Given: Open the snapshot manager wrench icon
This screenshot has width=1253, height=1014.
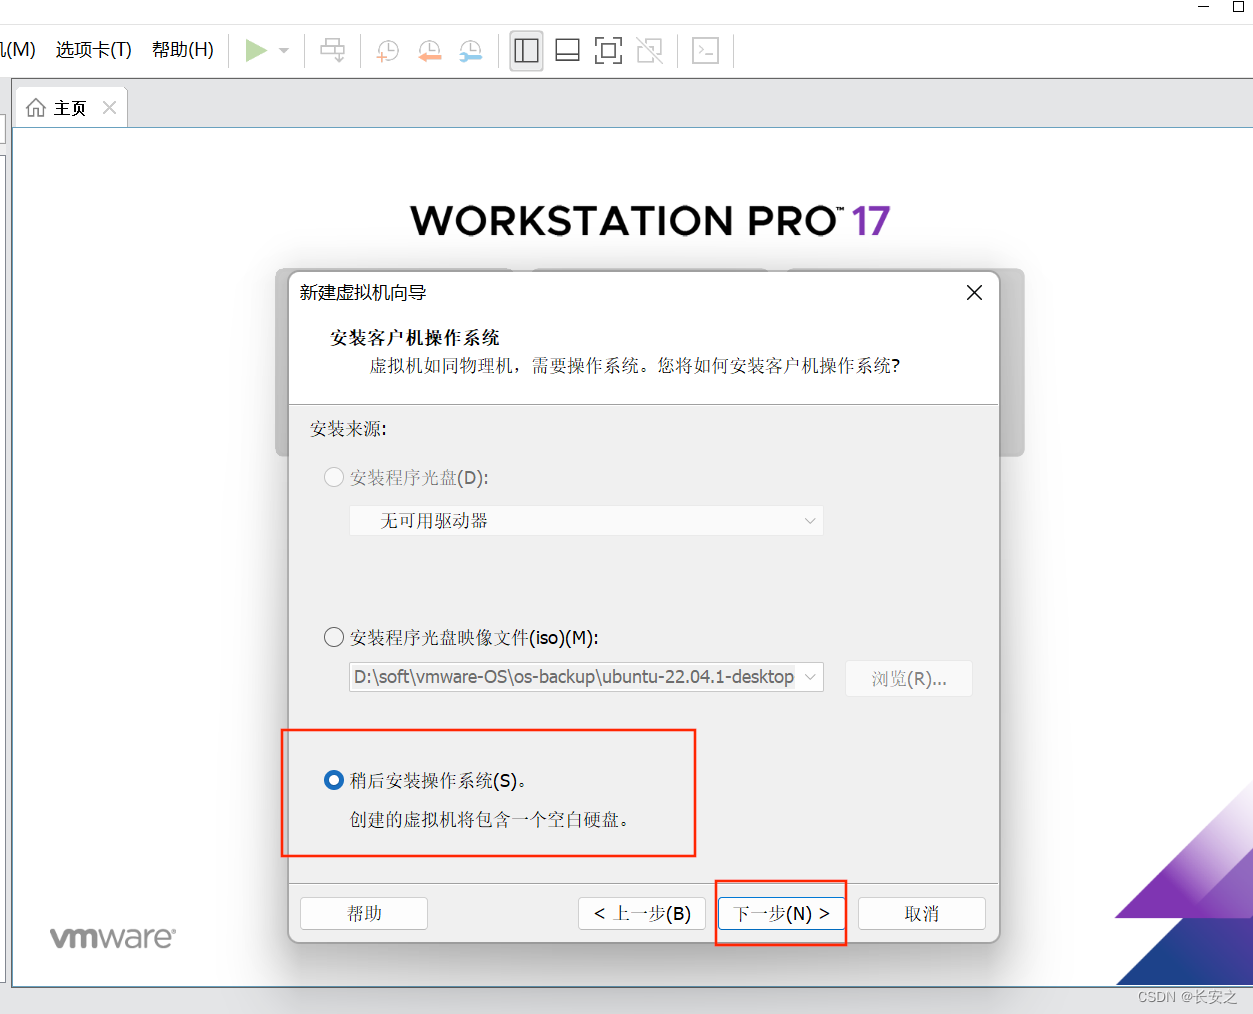Looking at the screenshot, I should coord(470,50).
